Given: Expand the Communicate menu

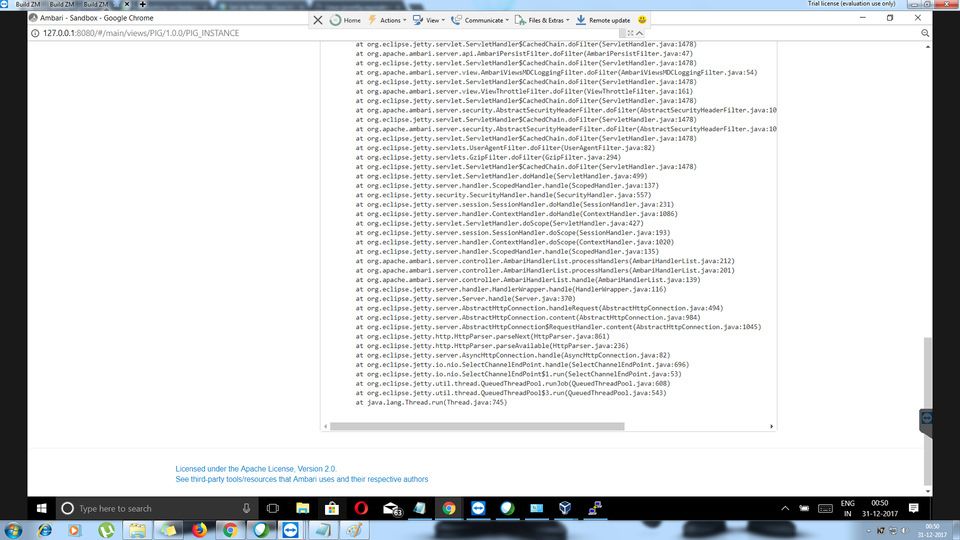Looking at the screenshot, I should pyautogui.click(x=480, y=20).
